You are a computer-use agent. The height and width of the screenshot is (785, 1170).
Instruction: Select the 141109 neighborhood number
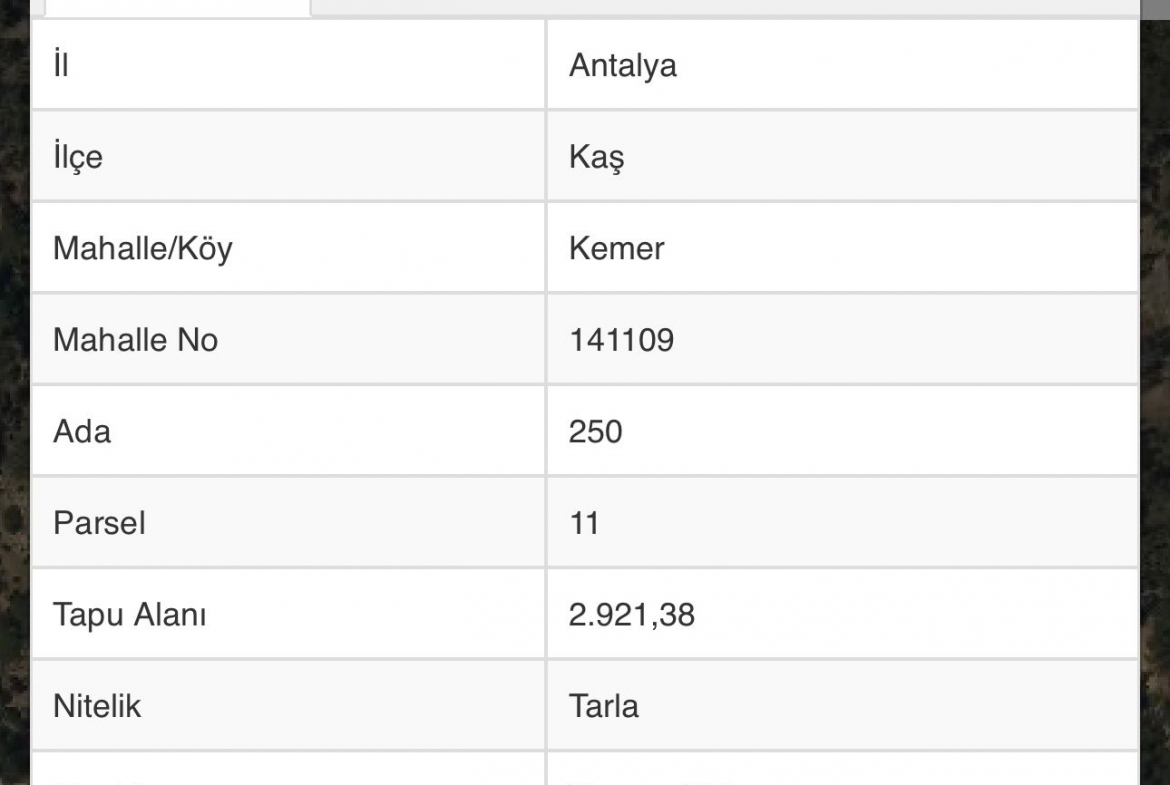(622, 340)
